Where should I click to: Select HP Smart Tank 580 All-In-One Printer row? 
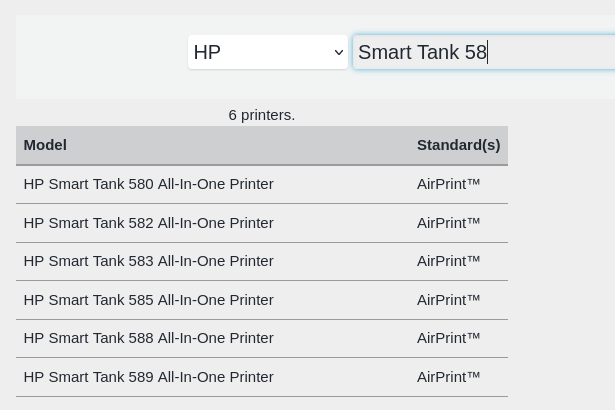coord(262,184)
